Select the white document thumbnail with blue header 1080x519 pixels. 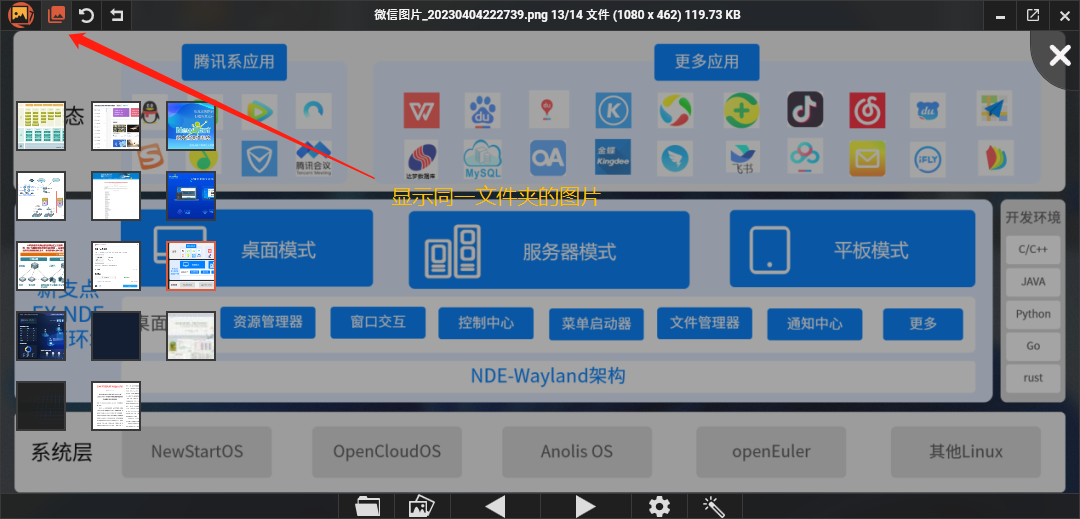116,196
